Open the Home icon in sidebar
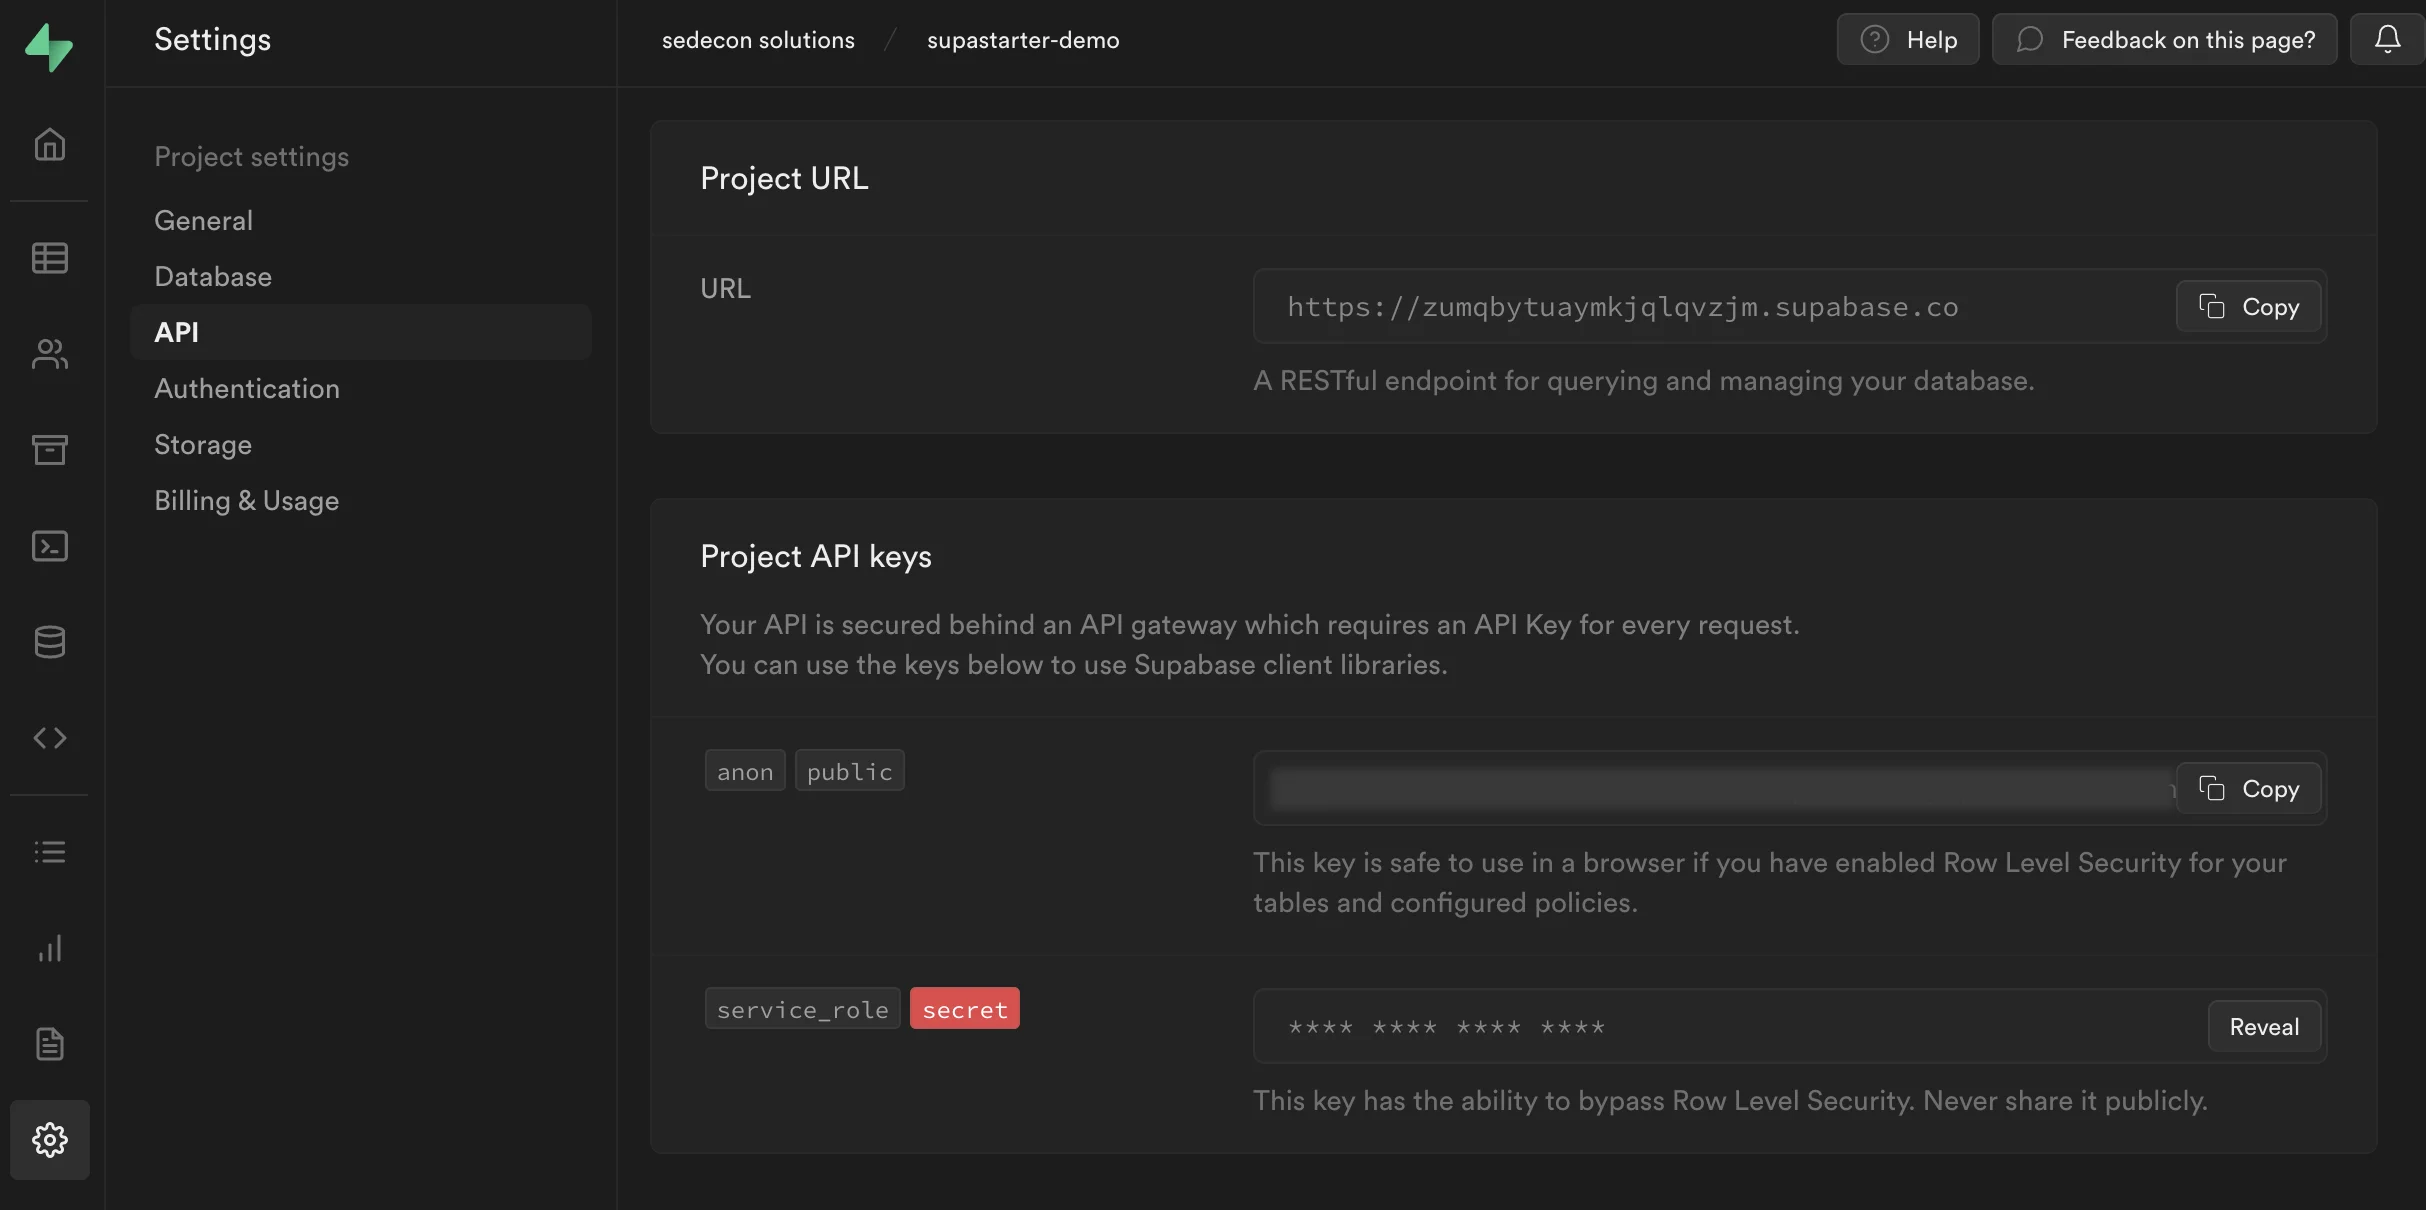 click(49, 145)
